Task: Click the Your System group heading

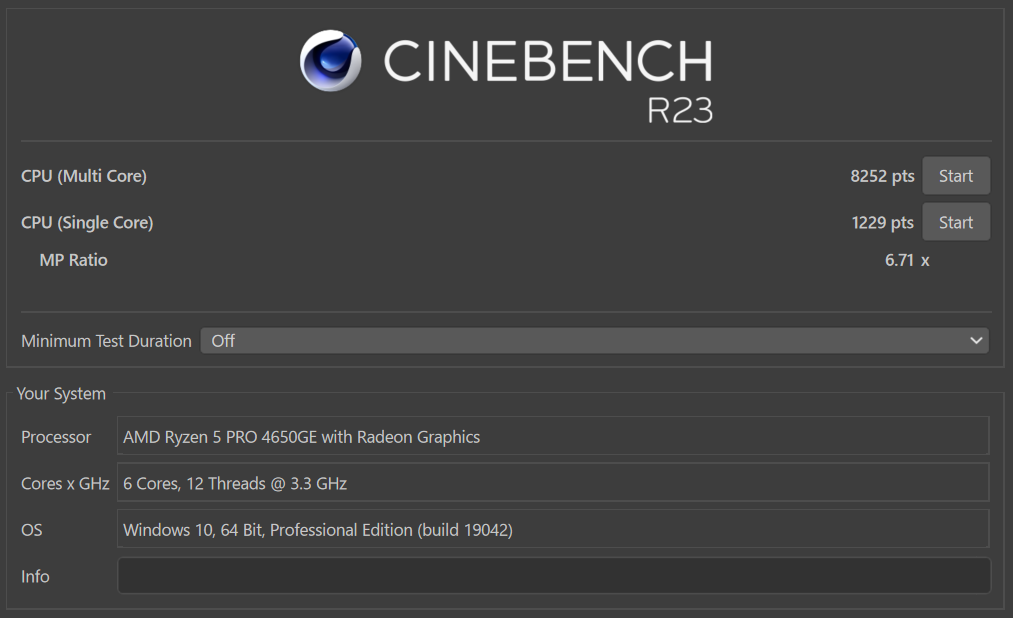Action: pyautogui.click(x=61, y=393)
